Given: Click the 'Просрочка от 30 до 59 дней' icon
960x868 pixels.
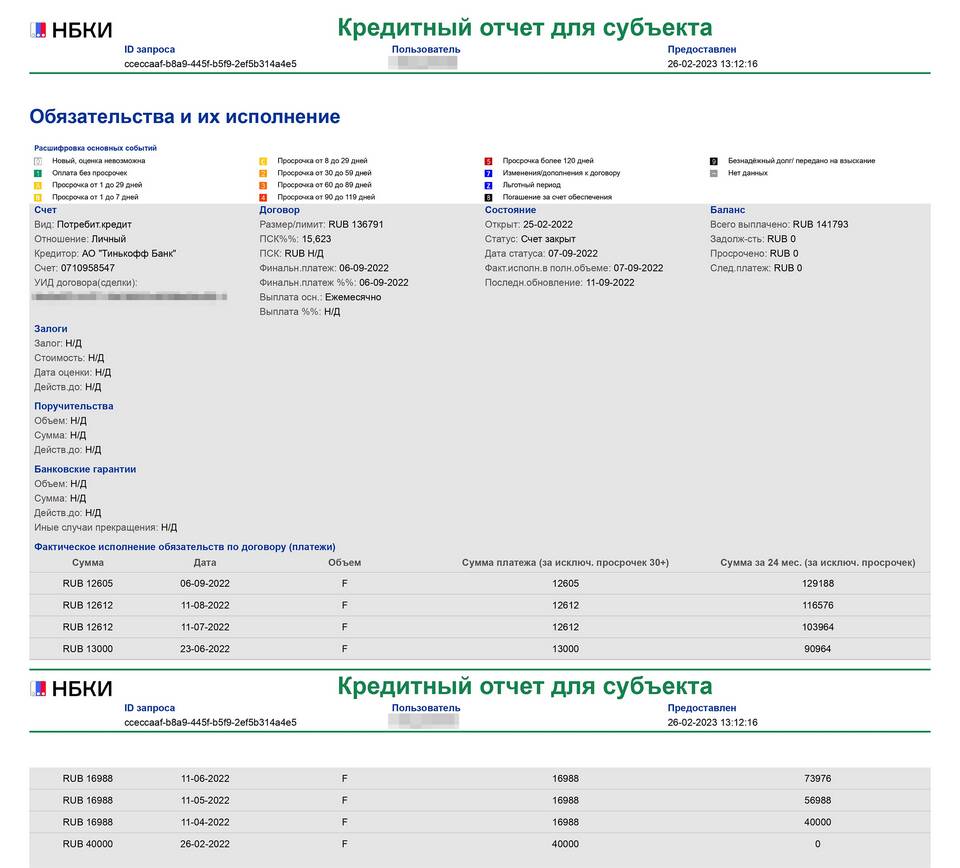Looking at the screenshot, I should pyautogui.click(x=263, y=173).
